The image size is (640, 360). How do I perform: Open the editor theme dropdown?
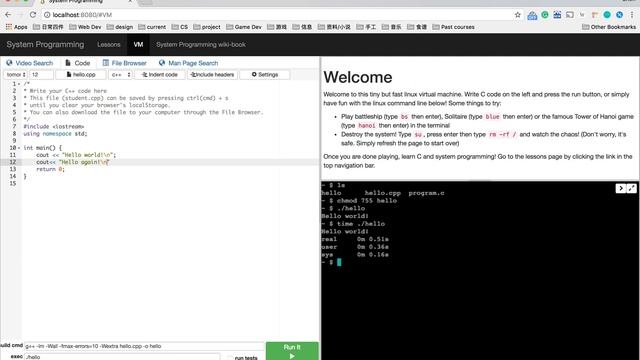point(16,75)
